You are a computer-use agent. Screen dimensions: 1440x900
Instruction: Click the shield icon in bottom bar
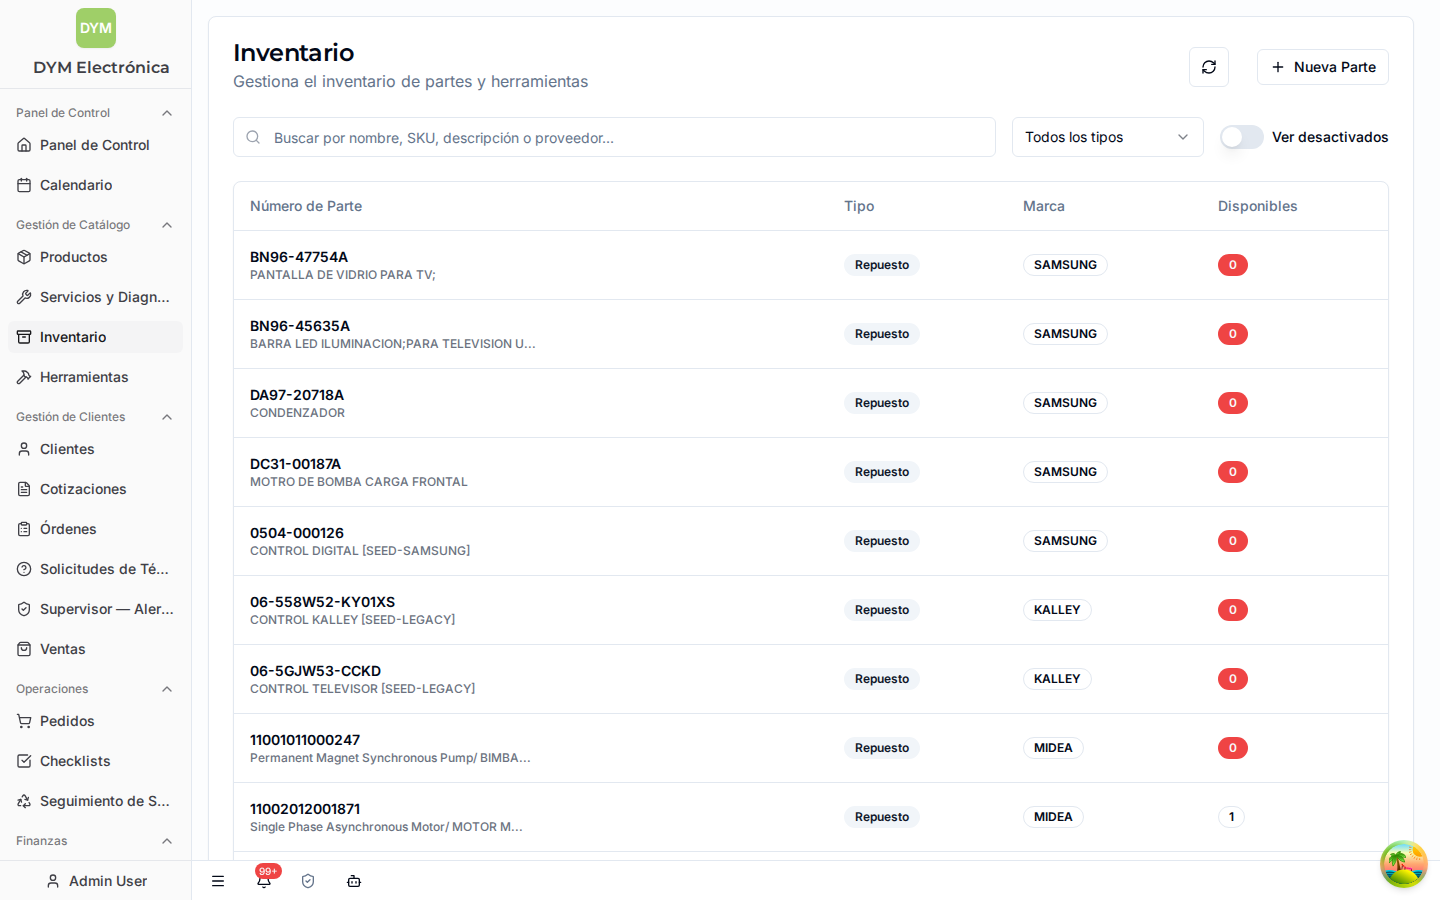tap(308, 881)
